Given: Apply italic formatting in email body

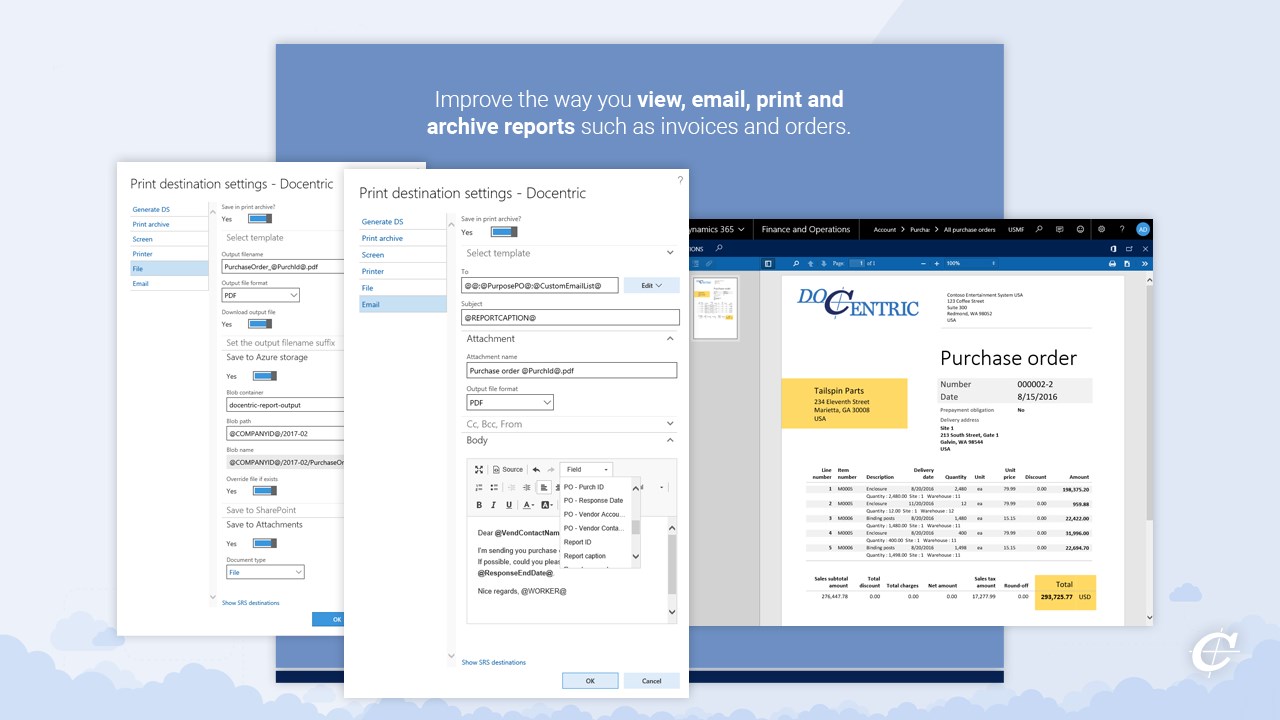Looking at the screenshot, I should (494, 505).
